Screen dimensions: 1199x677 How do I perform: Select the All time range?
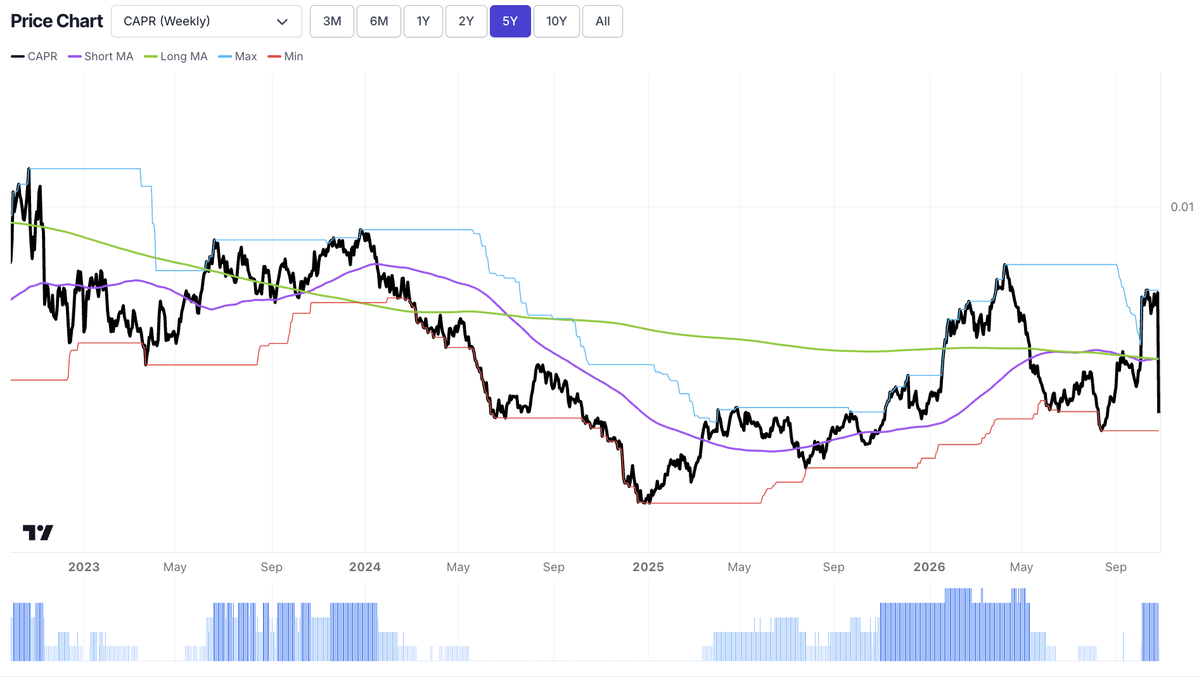click(603, 21)
